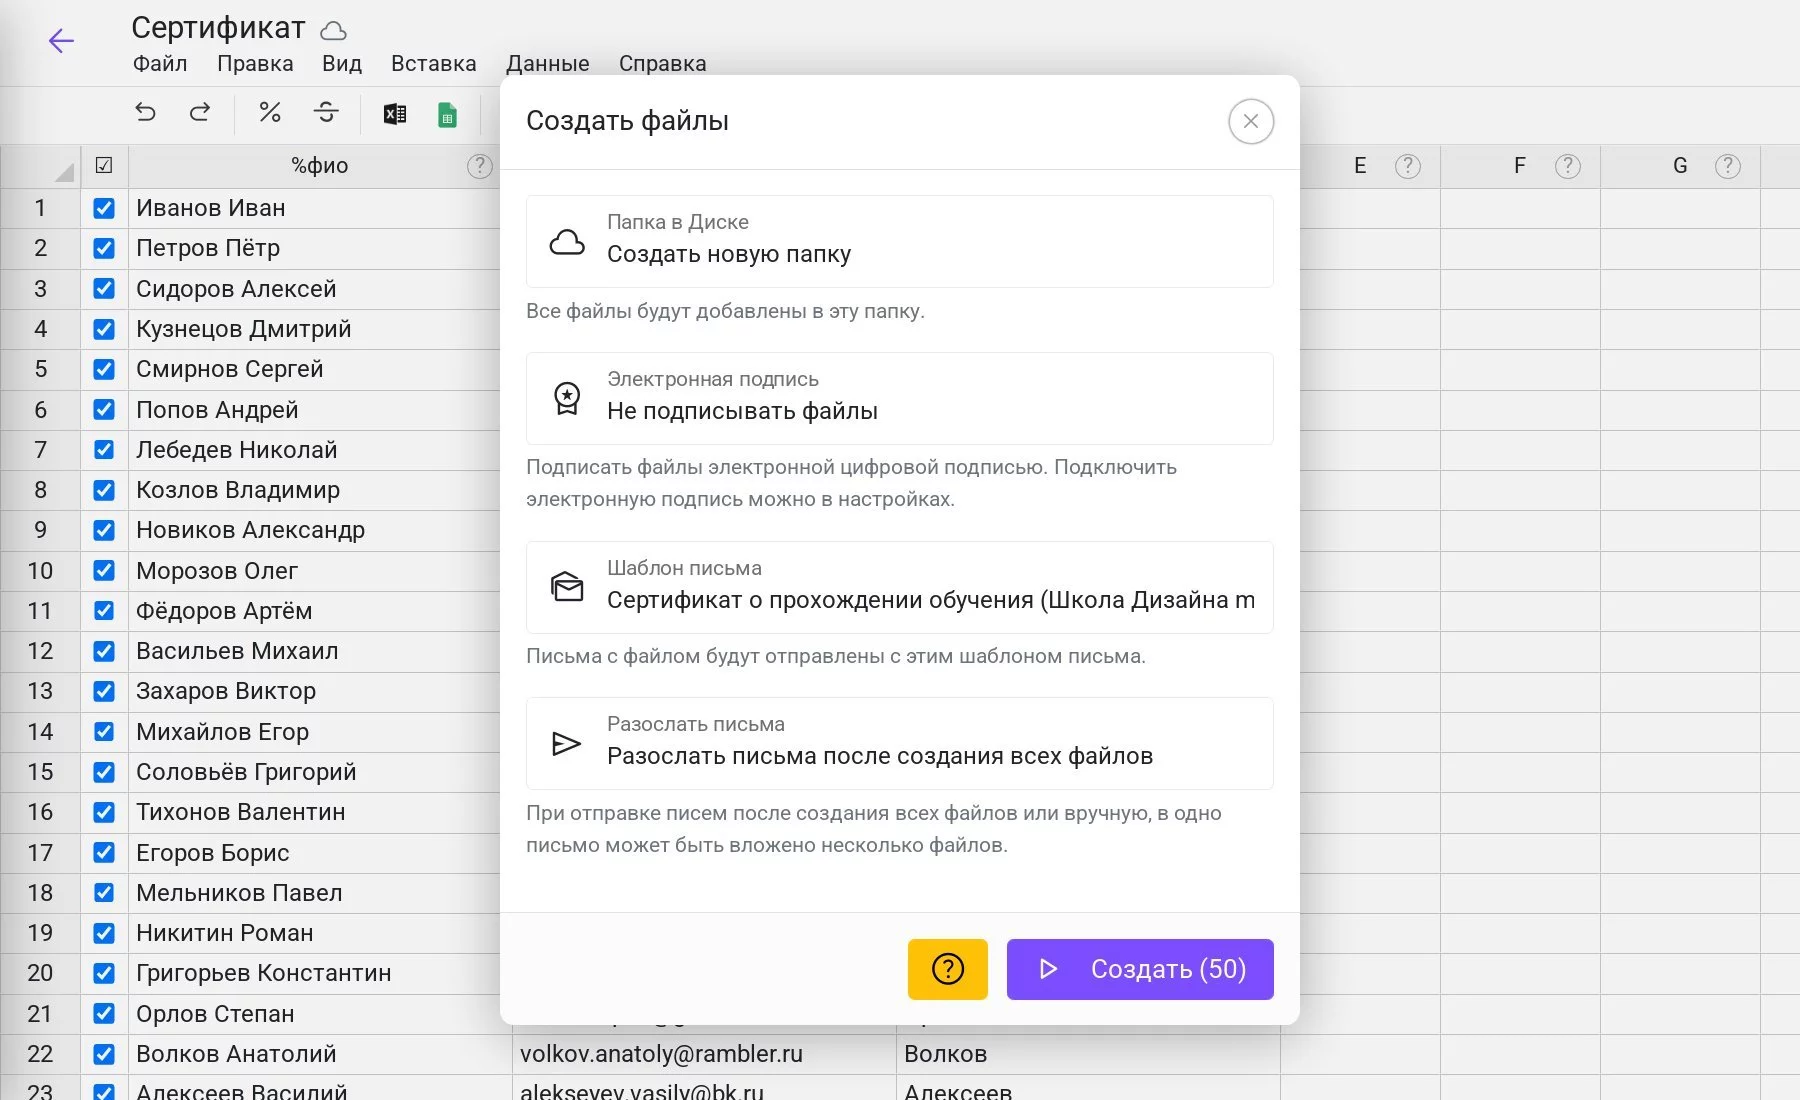Uncheck the Иванов Иван row

click(x=104, y=208)
